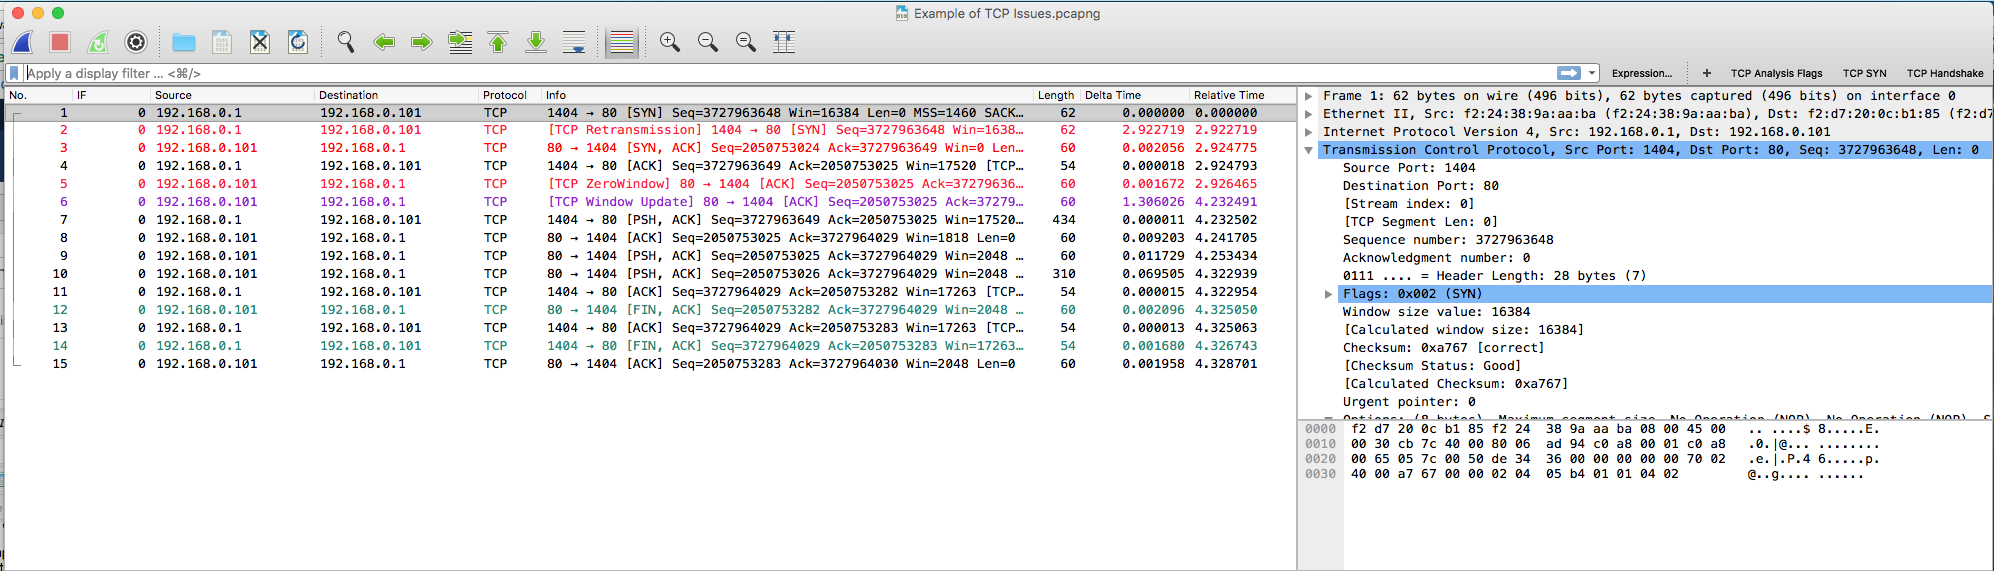Reload the capture file
Screen dimensions: 1994x571
[x=298, y=42]
